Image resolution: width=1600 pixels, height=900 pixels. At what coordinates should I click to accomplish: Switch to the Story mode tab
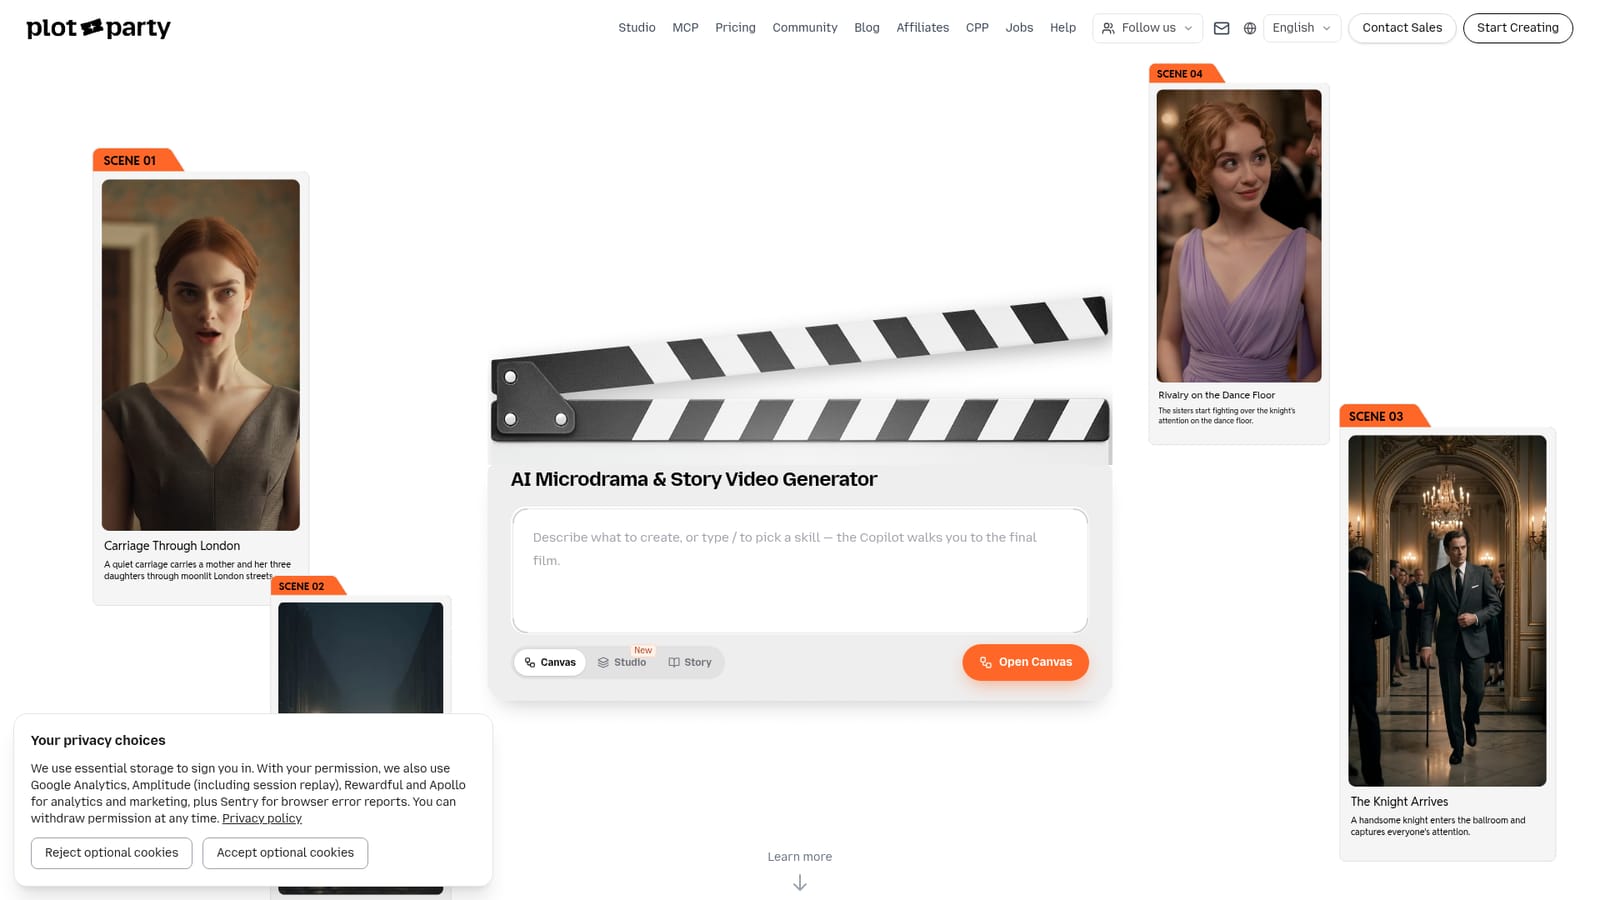click(690, 662)
